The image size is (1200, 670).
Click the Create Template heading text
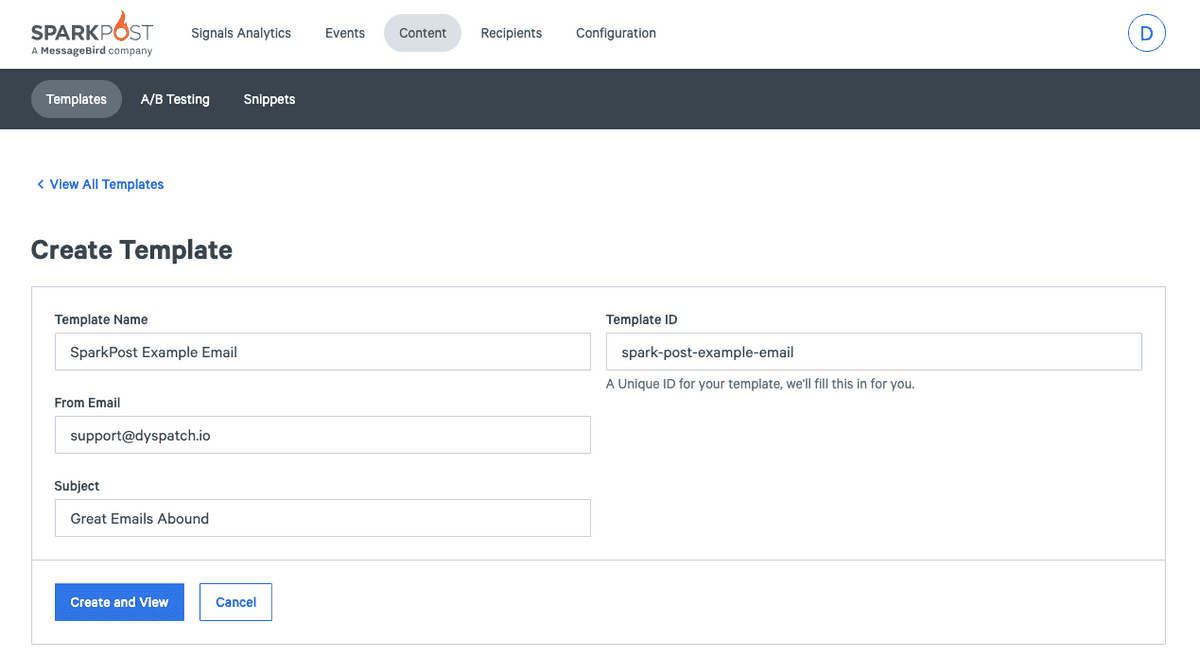click(132, 250)
